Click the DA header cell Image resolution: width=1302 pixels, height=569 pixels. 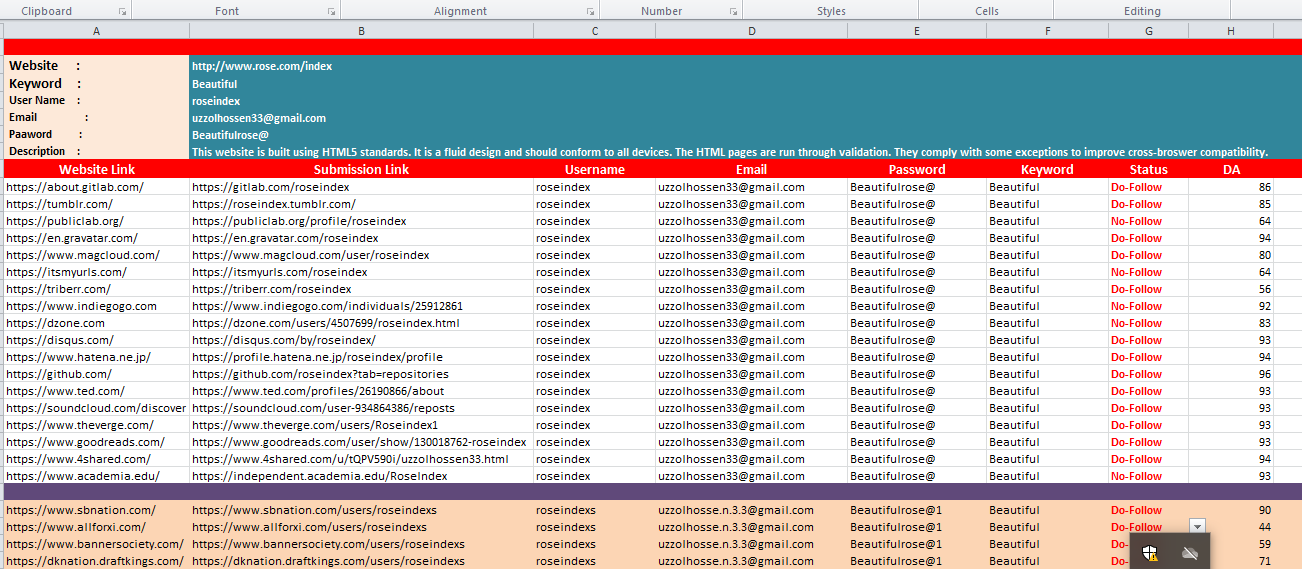[1231, 169]
